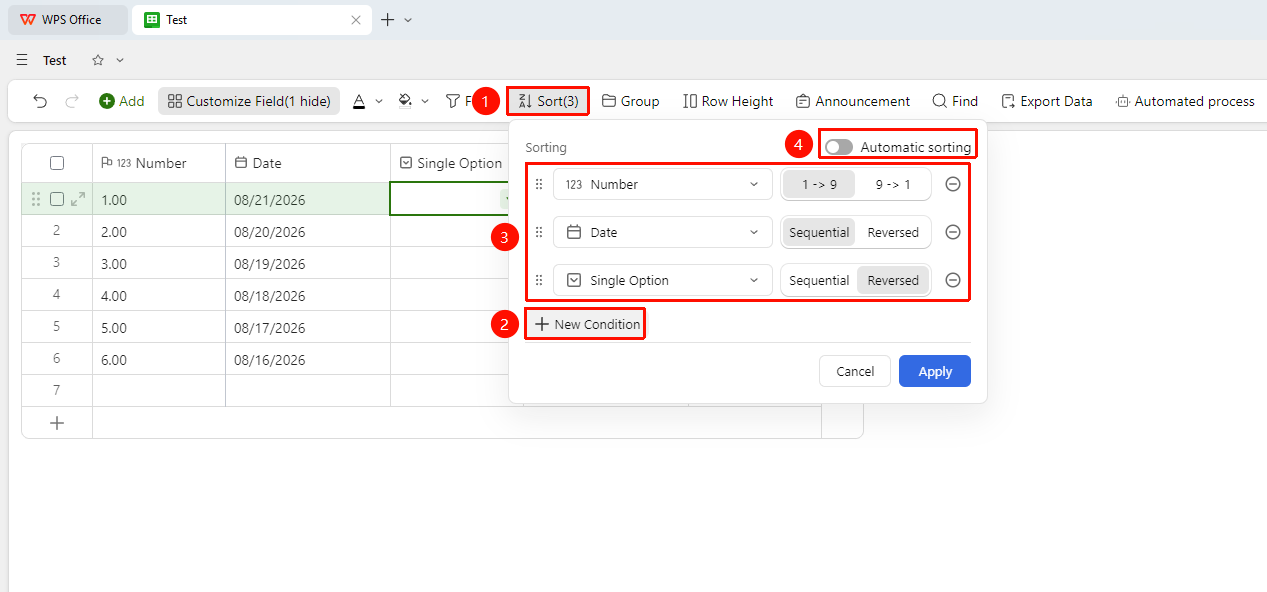The image size is (1267, 592).
Task: Open the Date field dropdown in Sorting
Action: coord(663,232)
